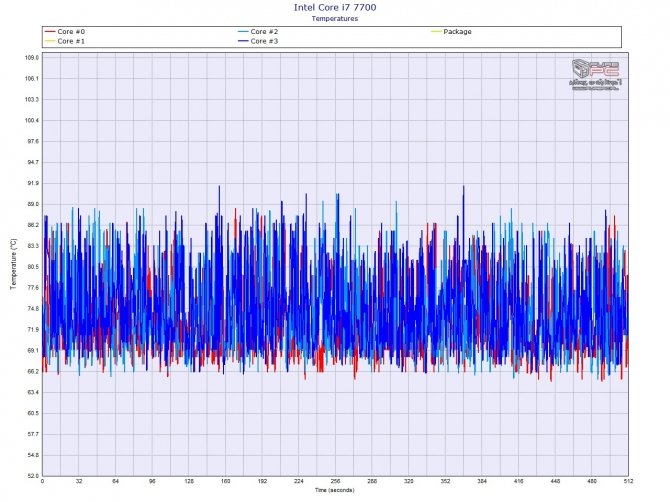
Task: Click the 384 time axis tick
Action: coord(482,481)
